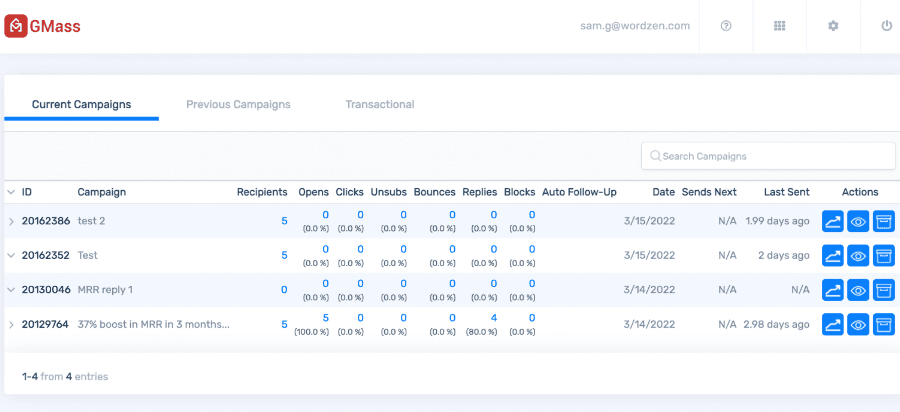Sort by Replies column header
The image size is (900, 412).
tap(480, 192)
